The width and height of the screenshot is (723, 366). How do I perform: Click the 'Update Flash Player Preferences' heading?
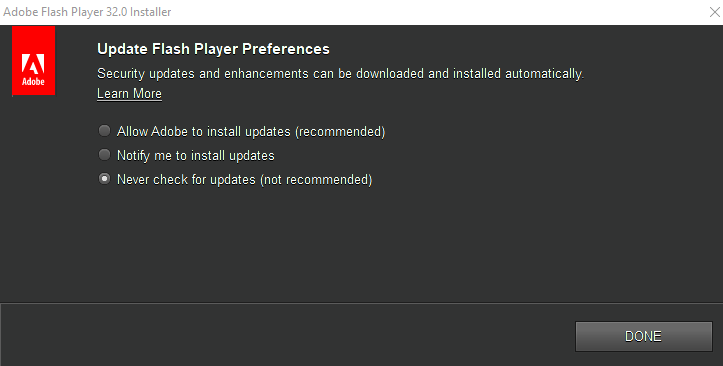point(213,49)
